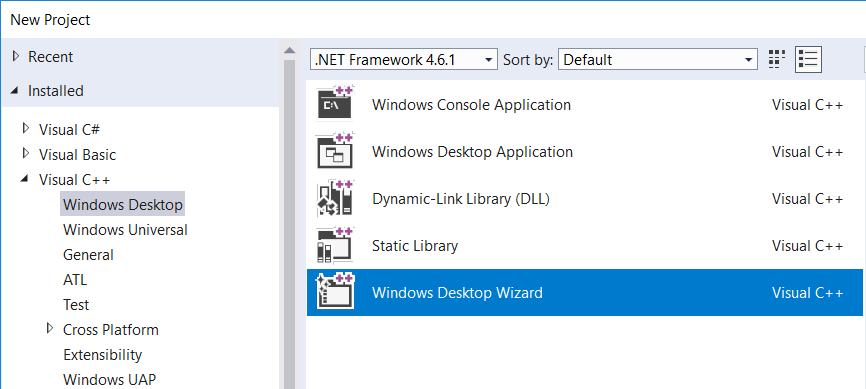Select the Test category
This screenshot has width=866, height=389.
(x=76, y=304)
